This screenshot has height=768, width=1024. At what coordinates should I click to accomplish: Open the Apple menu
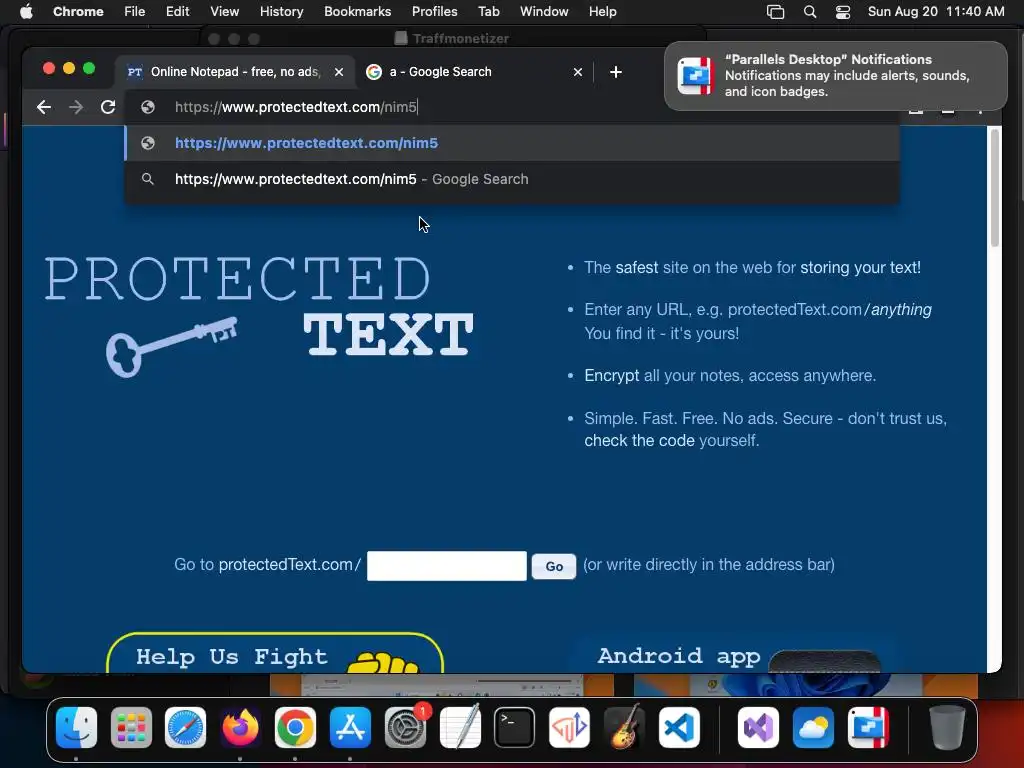26,12
